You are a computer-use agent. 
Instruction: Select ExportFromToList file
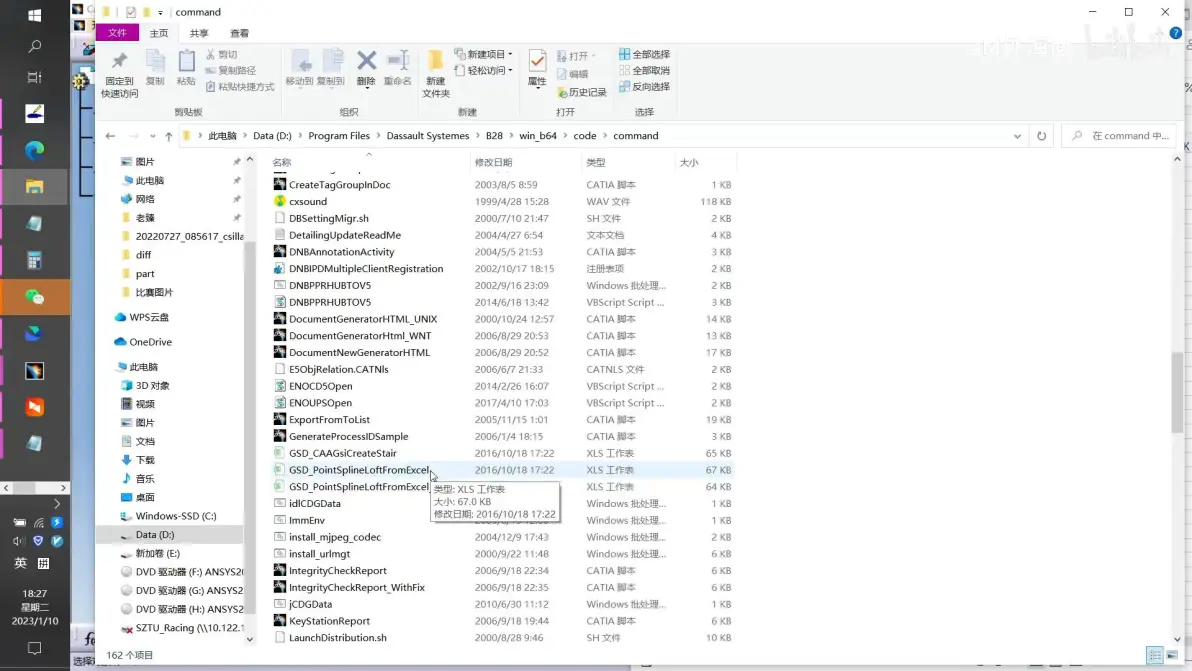click(x=329, y=419)
